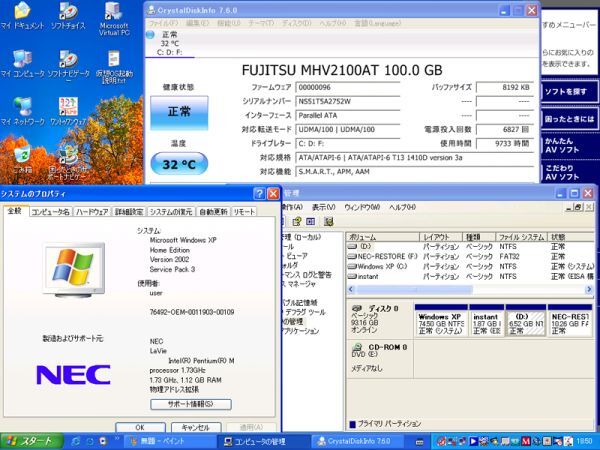Select the NEC-RESTORE (F:) volume row
Image resolution: width=600 pixels, height=450 pixels.
pos(470,256)
